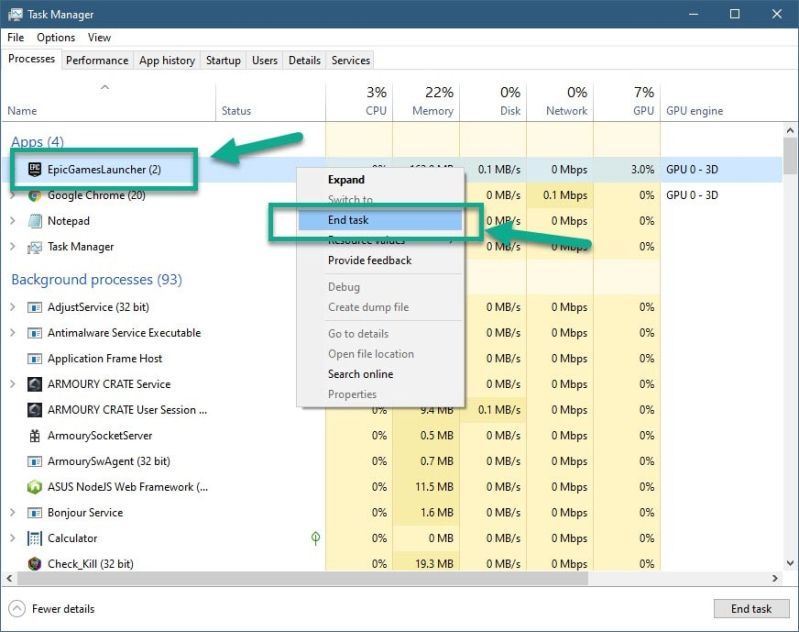The image size is (799, 632).
Task: Click the Notepad app icon
Action: tap(34, 221)
